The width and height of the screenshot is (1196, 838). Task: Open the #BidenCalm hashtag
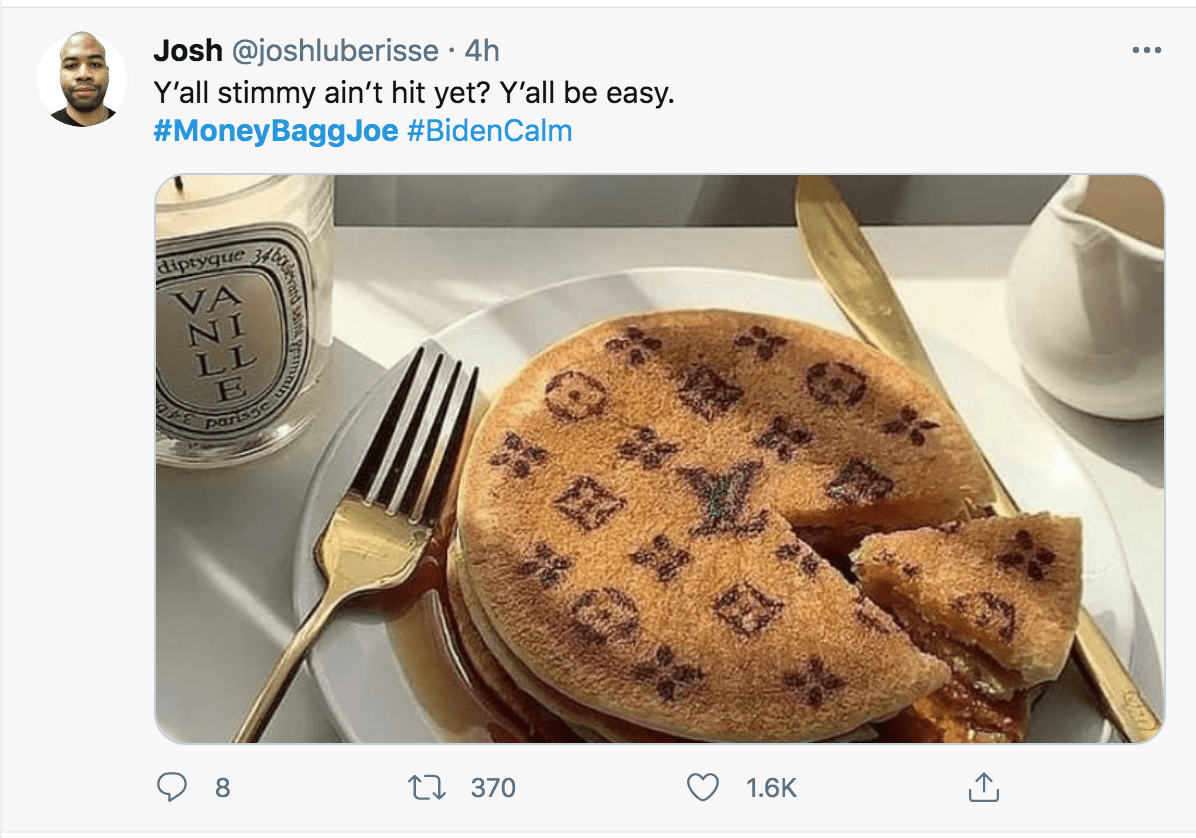(x=490, y=131)
